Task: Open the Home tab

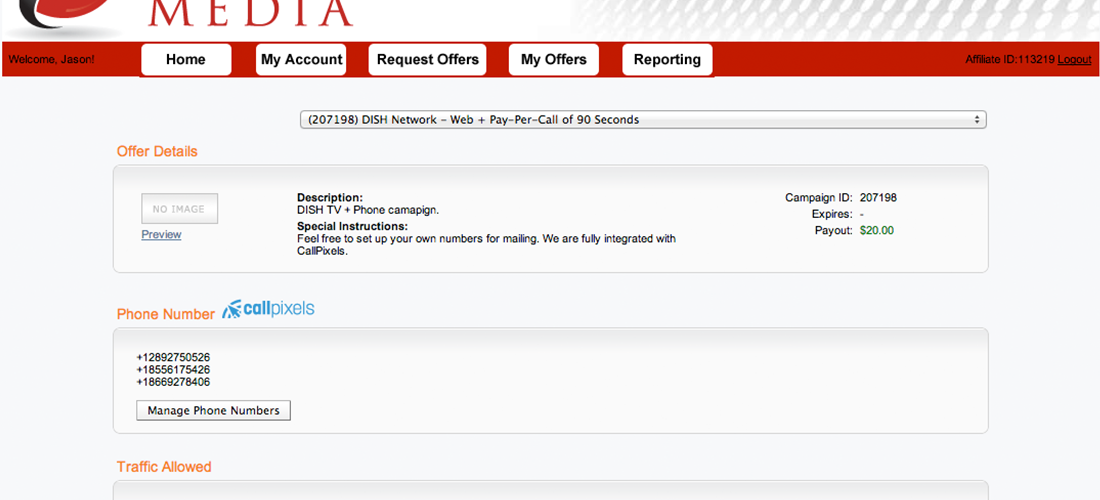Action: pos(186,60)
